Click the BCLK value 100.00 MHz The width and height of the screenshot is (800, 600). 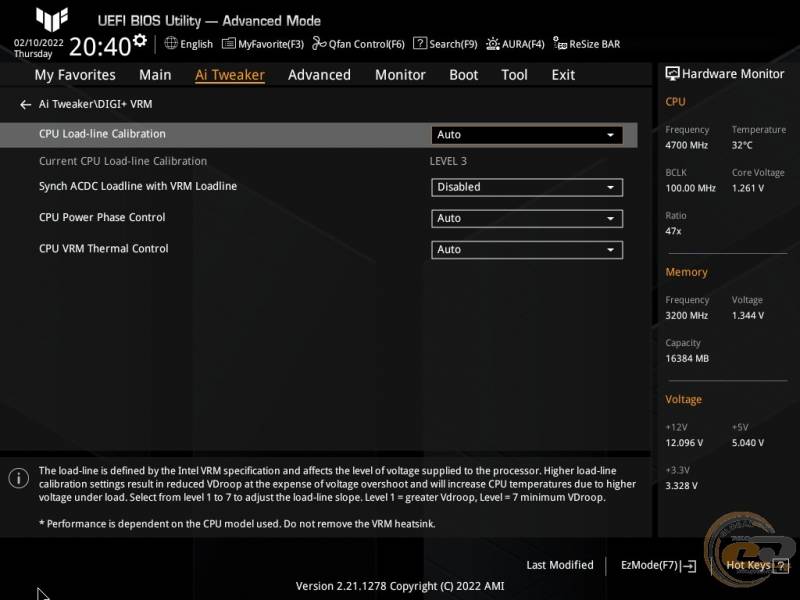click(x=690, y=188)
